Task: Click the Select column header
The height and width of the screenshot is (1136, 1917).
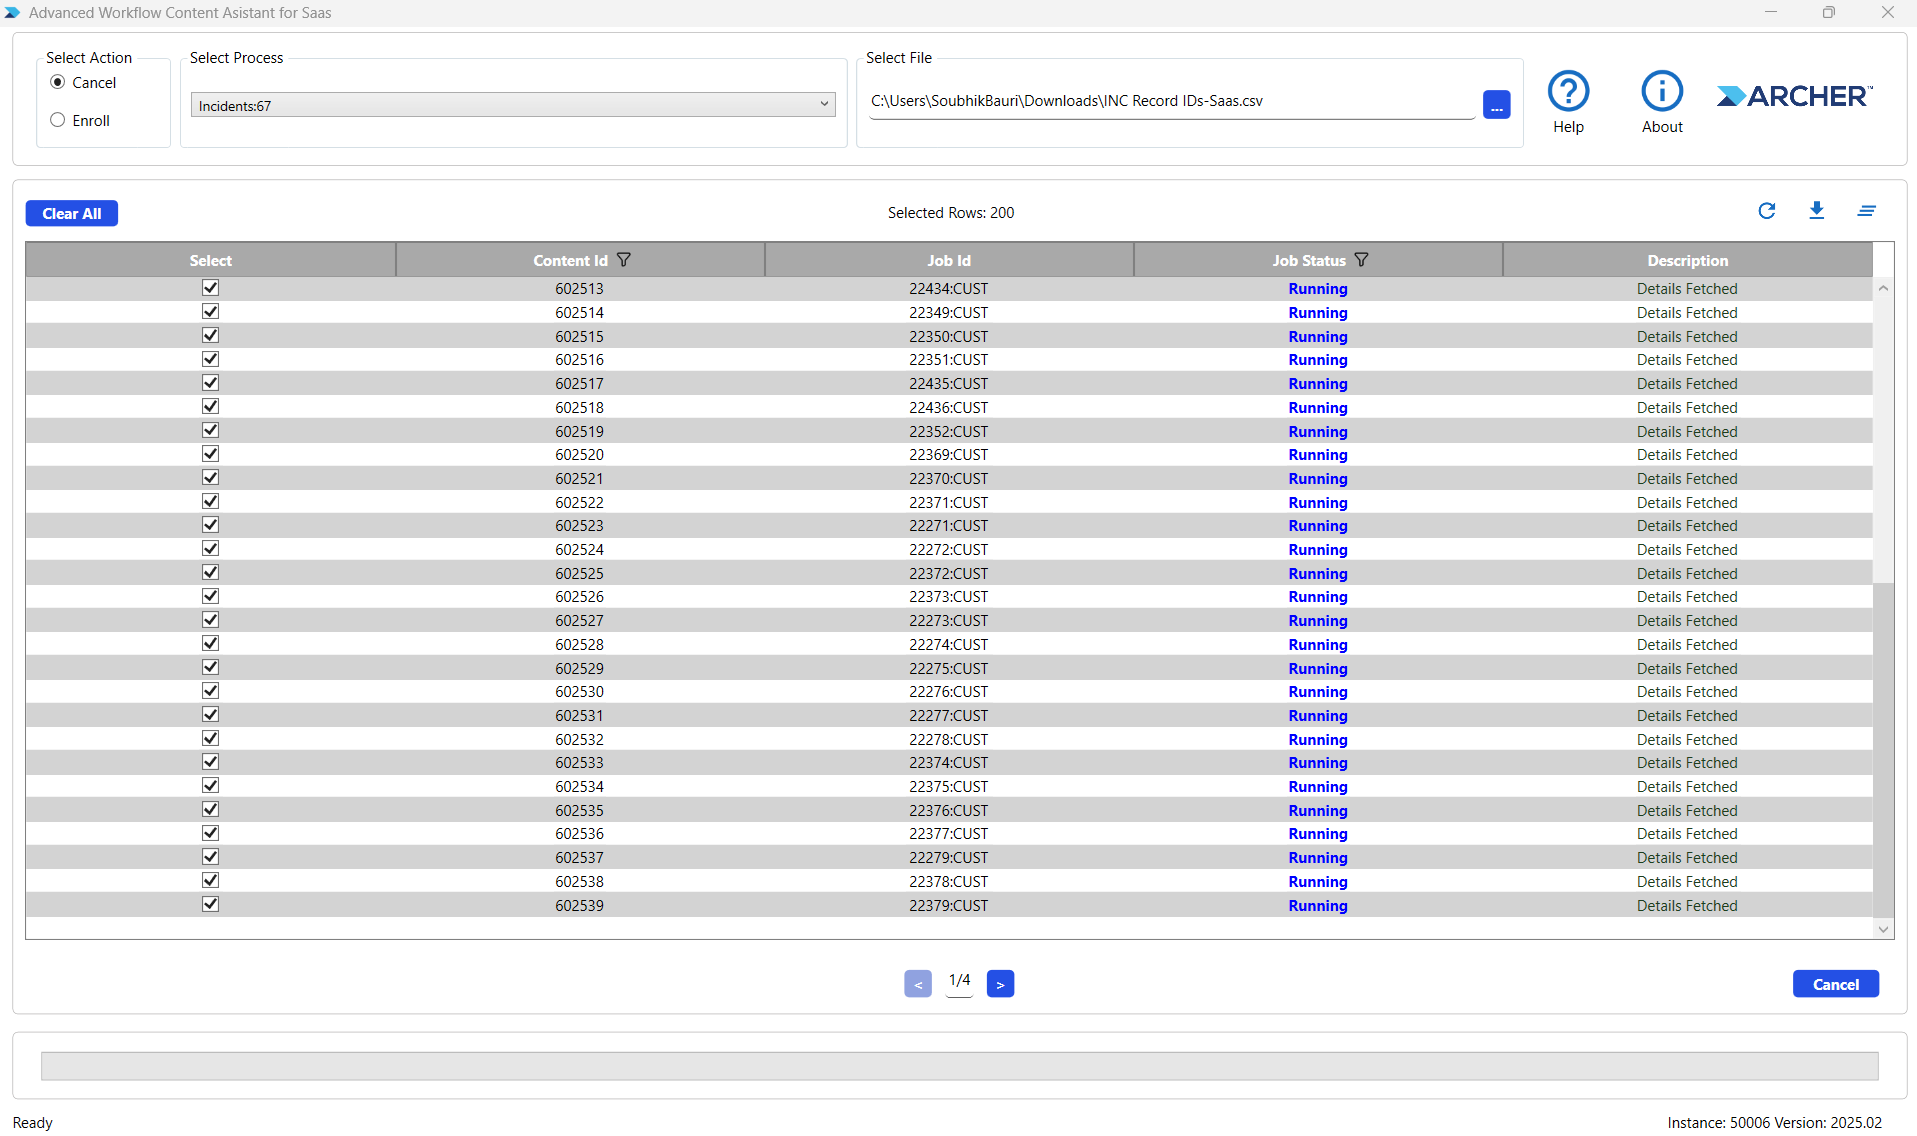Action: pos(211,260)
